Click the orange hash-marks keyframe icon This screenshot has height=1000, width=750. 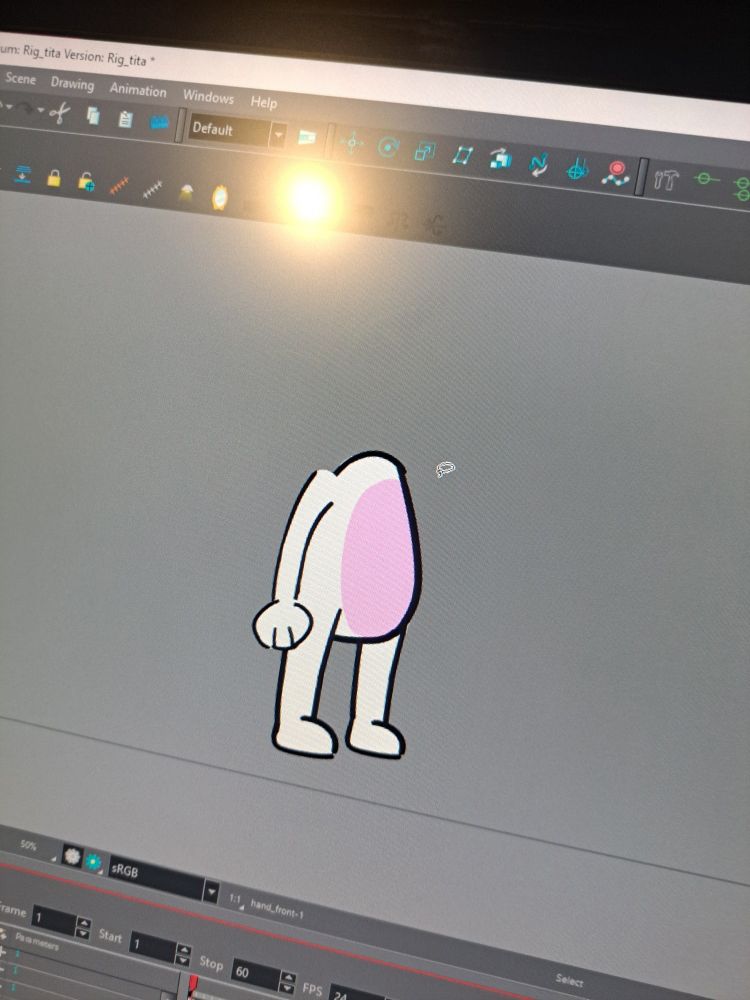(x=119, y=186)
